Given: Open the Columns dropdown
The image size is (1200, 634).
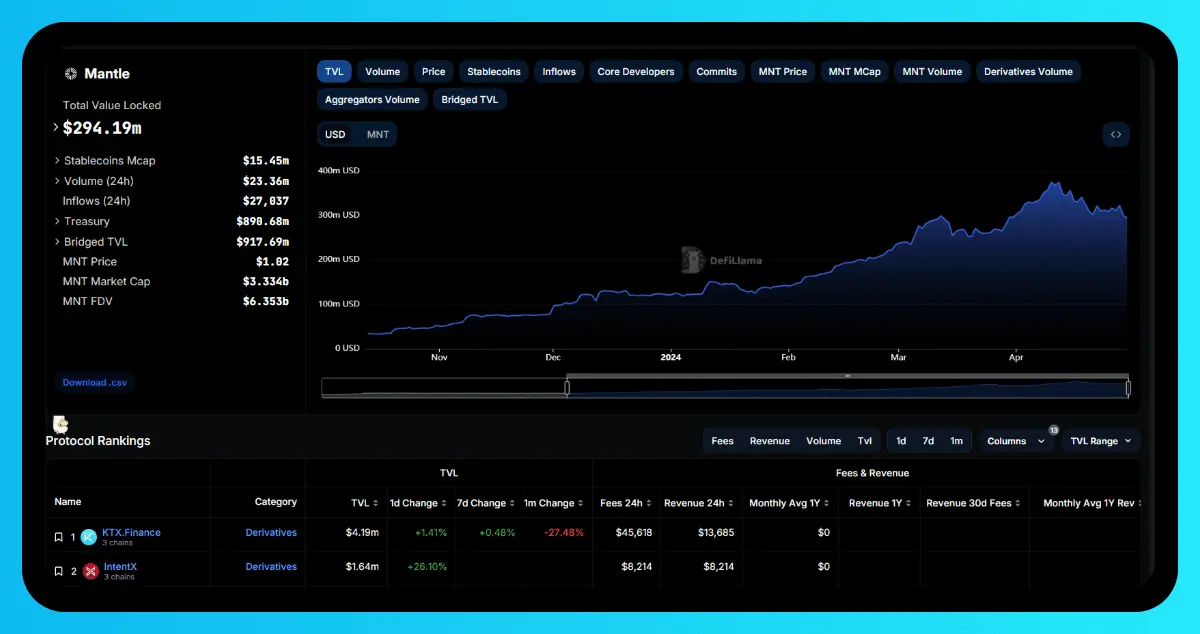Looking at the screenshot, I should click(x=1016, y=441).
